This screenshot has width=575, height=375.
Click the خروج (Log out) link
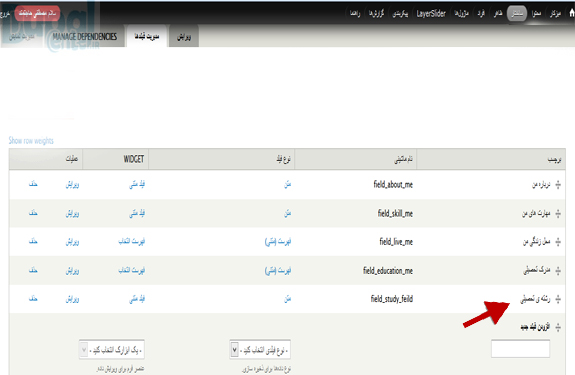[x=5, y=14]
